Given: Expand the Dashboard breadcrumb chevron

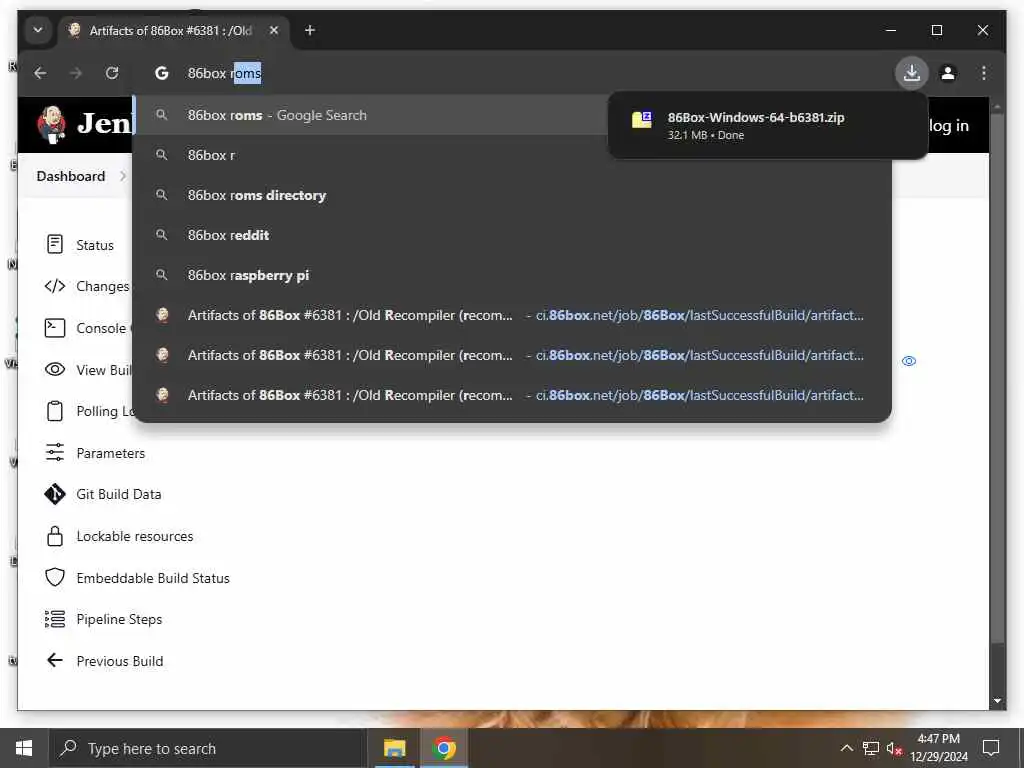Looking at the screenshot, I should click(123, 176).
